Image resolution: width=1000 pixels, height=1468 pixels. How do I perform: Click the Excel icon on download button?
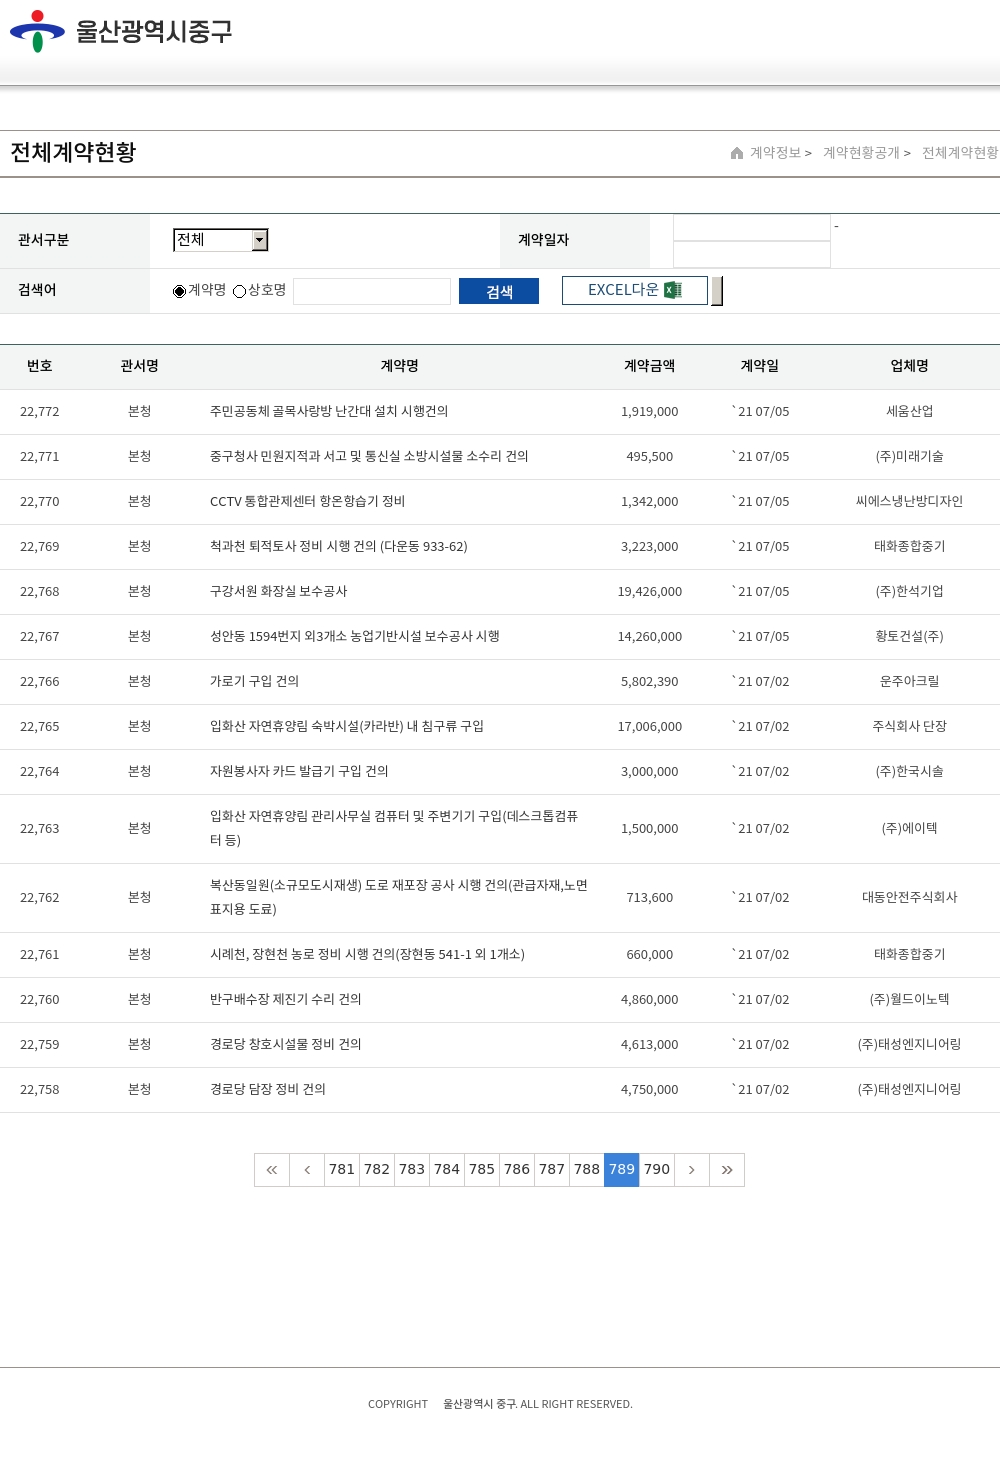click(673, 290)
